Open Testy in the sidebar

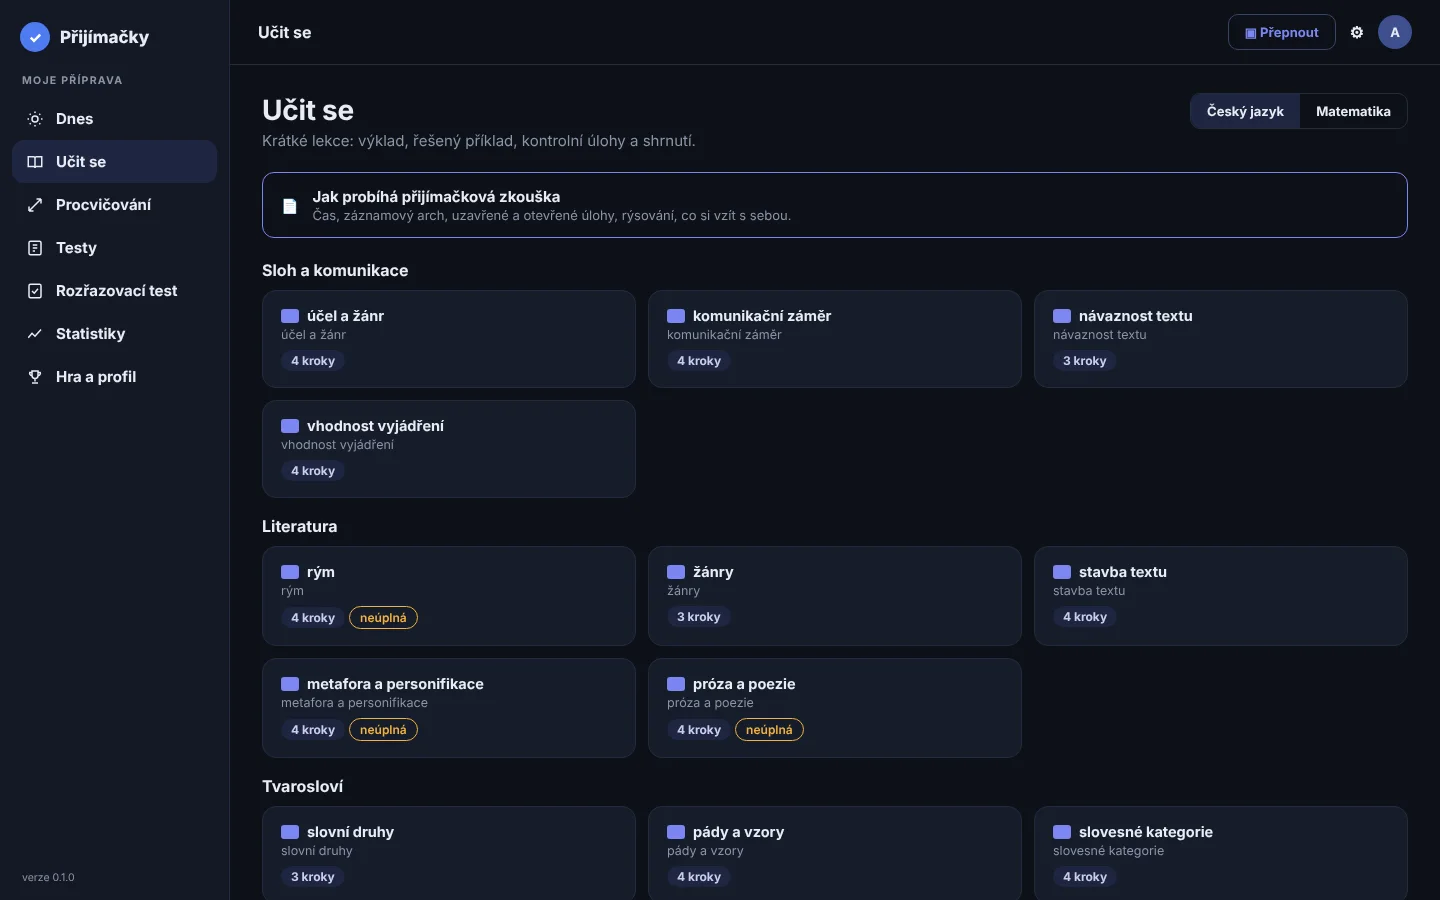point(114,248)
